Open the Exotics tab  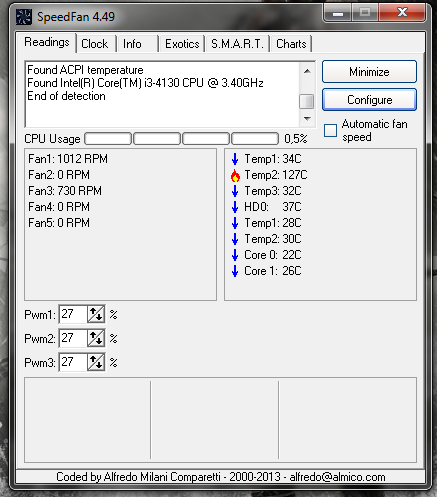182,44
